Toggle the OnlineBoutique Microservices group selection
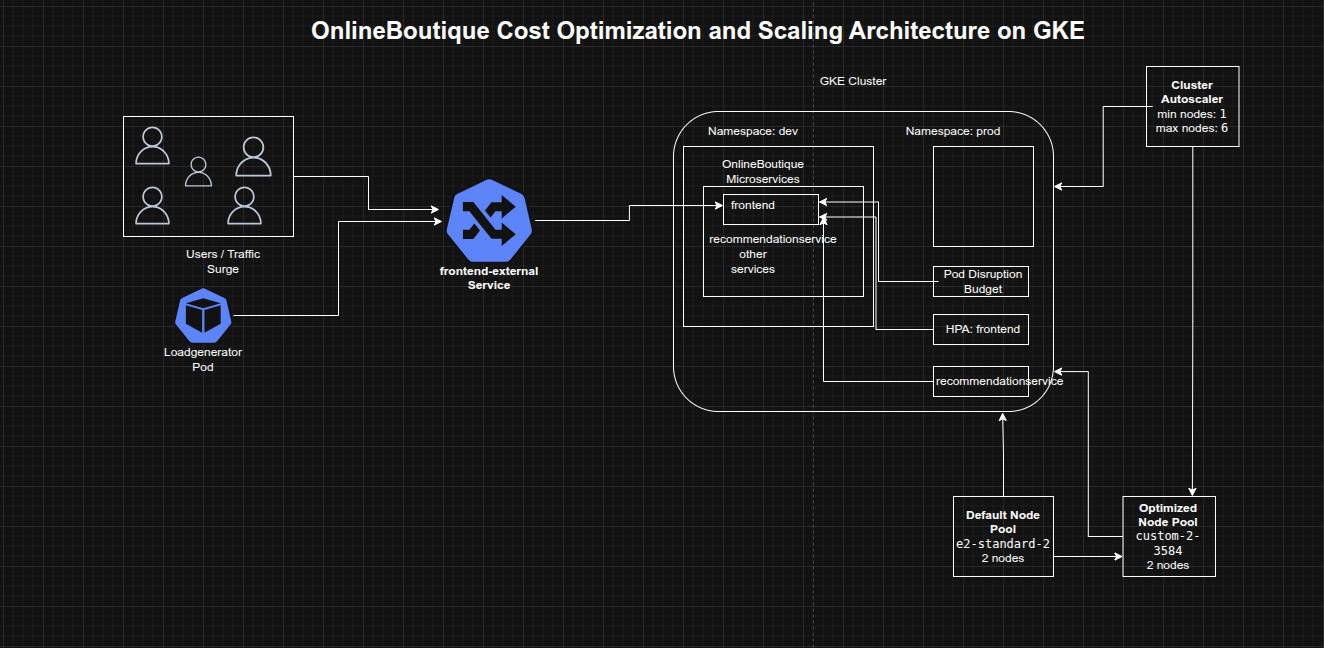Screen dimensions: 1324x648 (x=763, y=171)
